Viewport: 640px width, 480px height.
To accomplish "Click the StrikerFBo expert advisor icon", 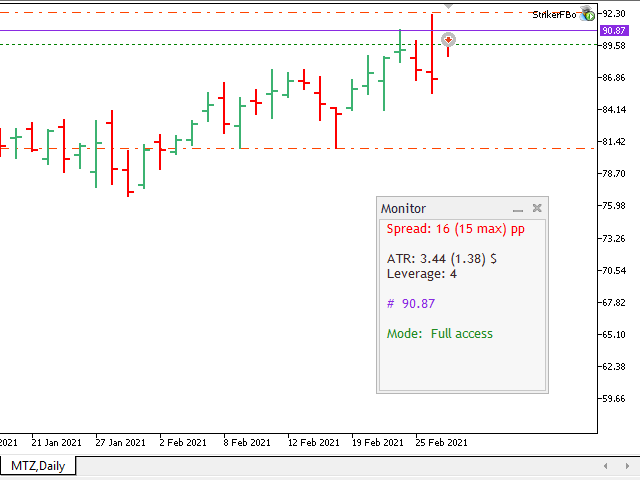I will pos(587,14).
